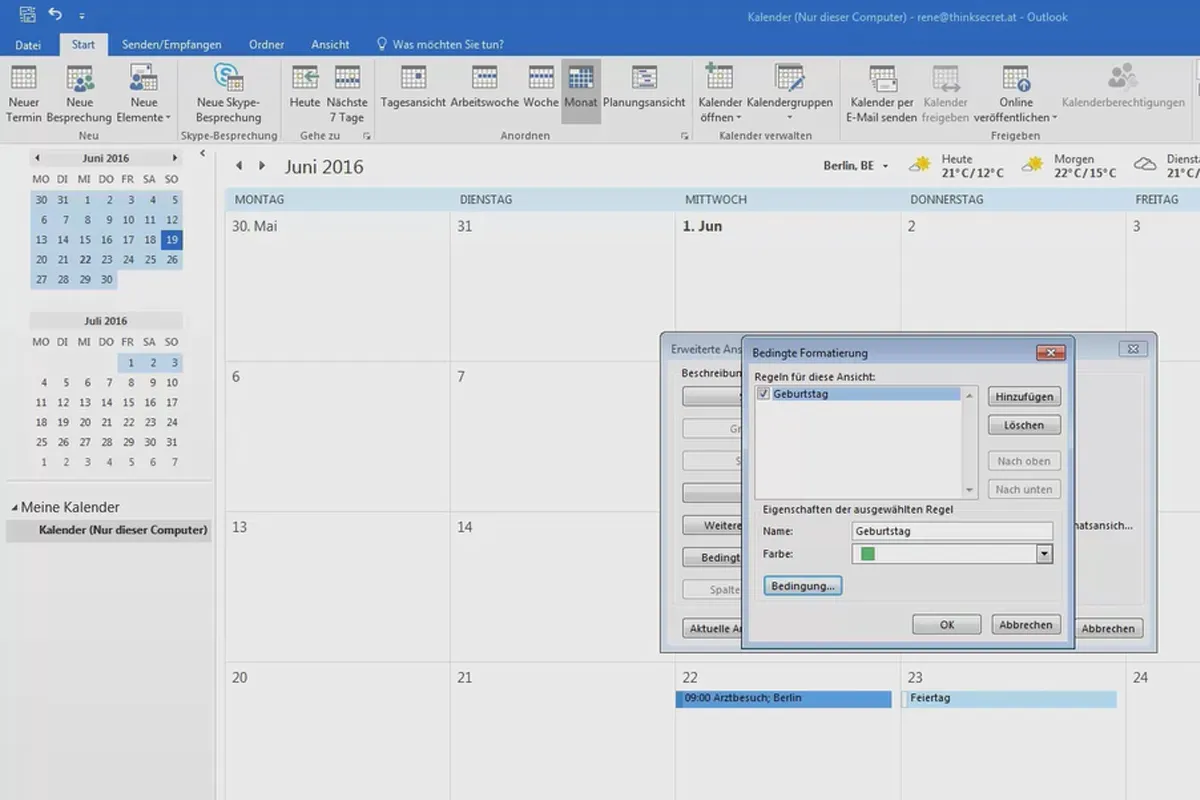Click Kalender per E-Mail senden
This screenshot has width=1200, height=800.
click(x=882, y=95)
